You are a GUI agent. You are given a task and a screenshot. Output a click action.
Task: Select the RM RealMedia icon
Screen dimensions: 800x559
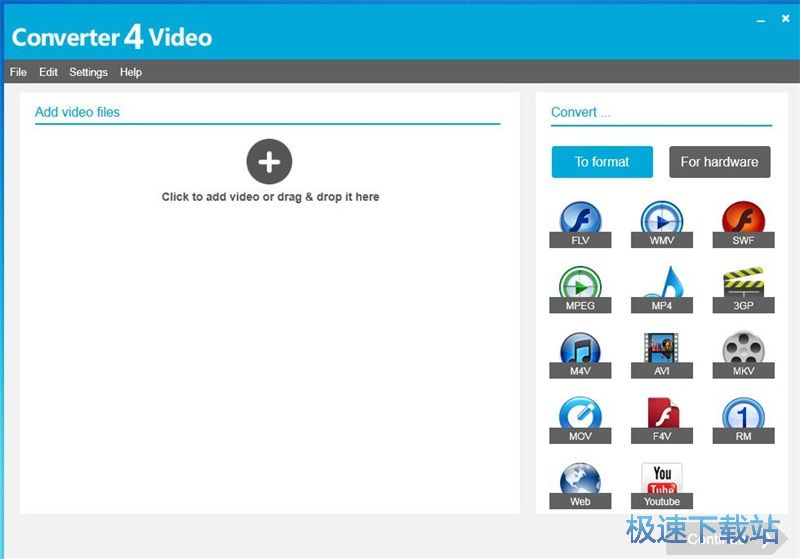[743, 420]
